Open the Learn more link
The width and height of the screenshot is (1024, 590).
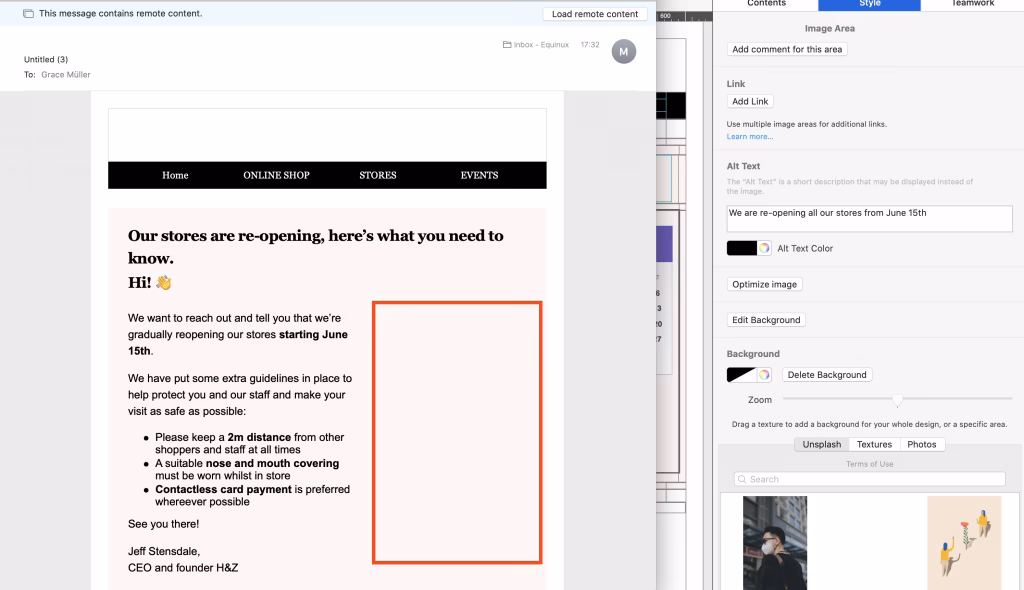[749, 136]
